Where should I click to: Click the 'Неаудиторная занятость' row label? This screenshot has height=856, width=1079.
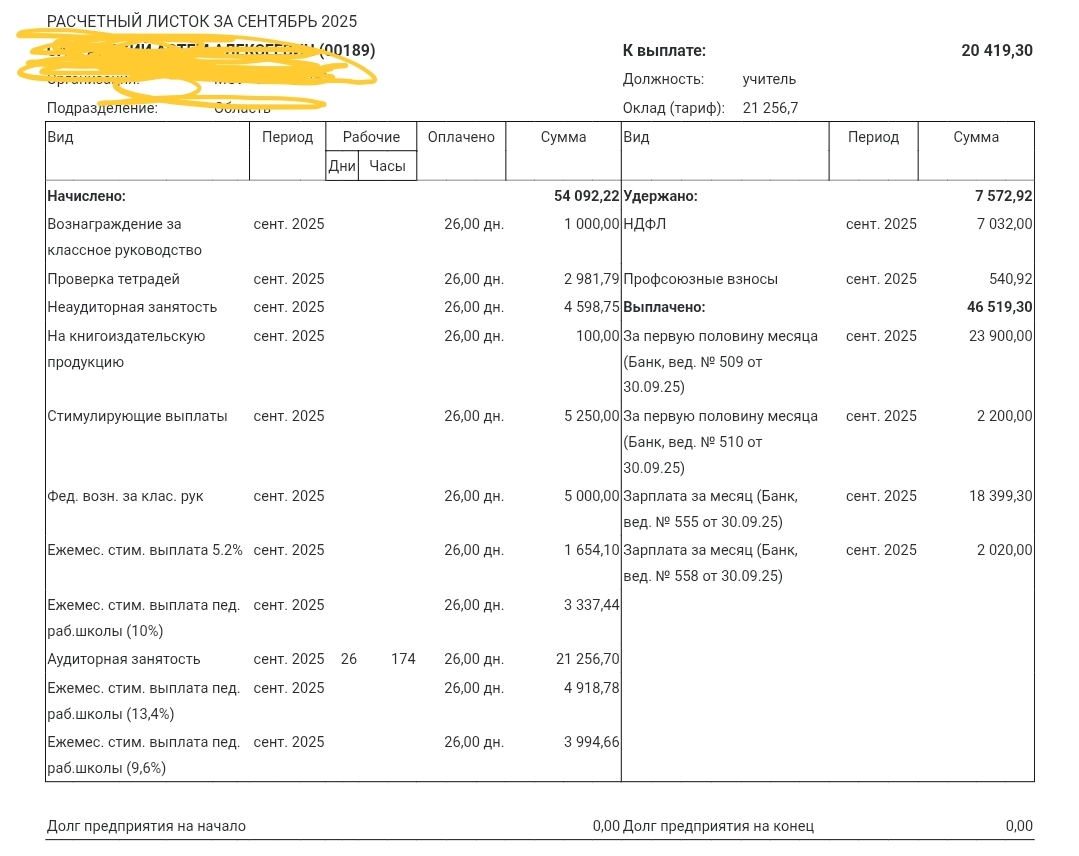click(132, 308)
